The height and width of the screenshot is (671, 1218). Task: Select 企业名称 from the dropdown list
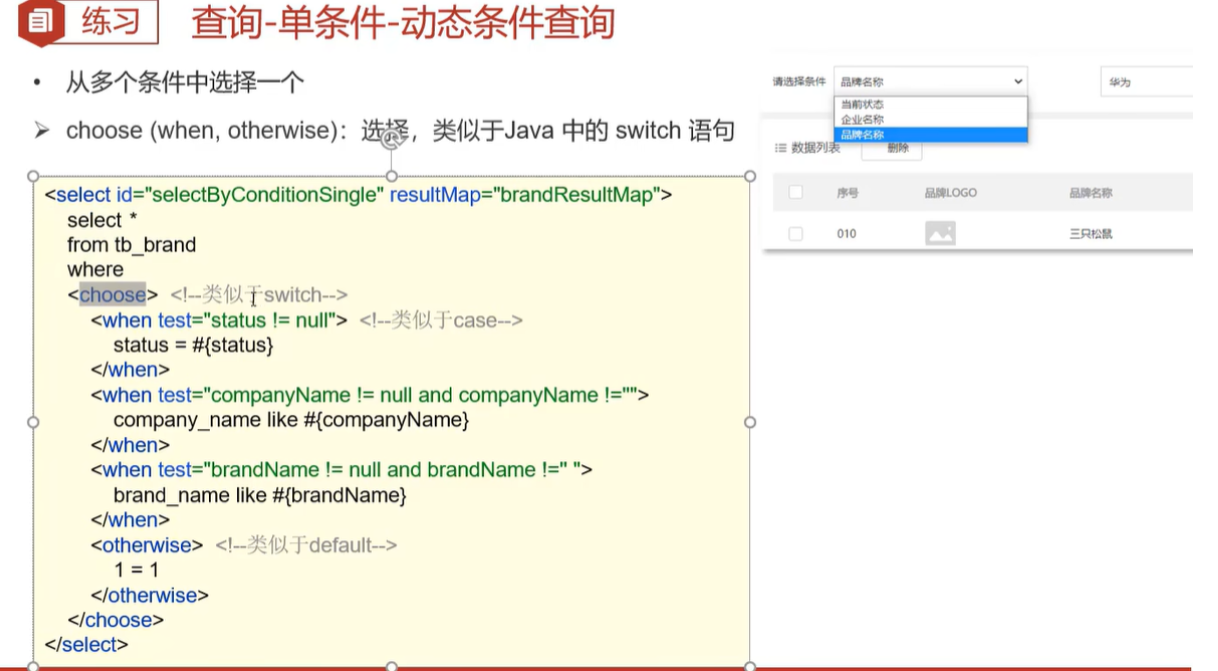click(862, 120)
